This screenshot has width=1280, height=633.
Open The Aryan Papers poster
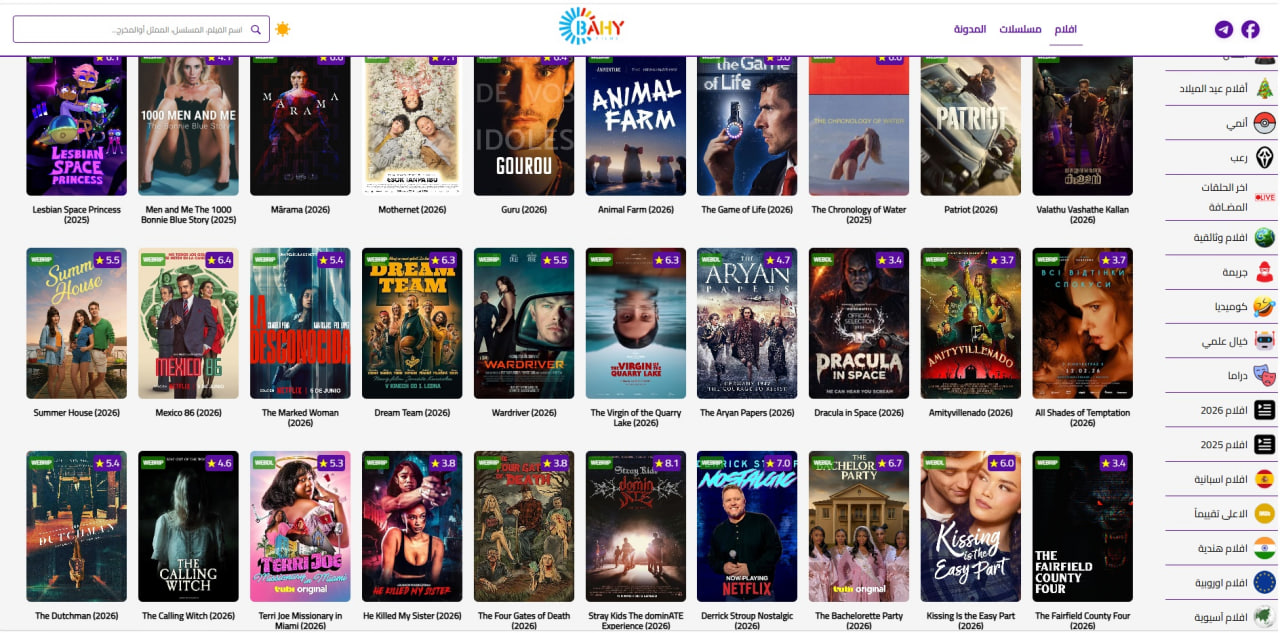pyautogui.click(x=747, y=323)
